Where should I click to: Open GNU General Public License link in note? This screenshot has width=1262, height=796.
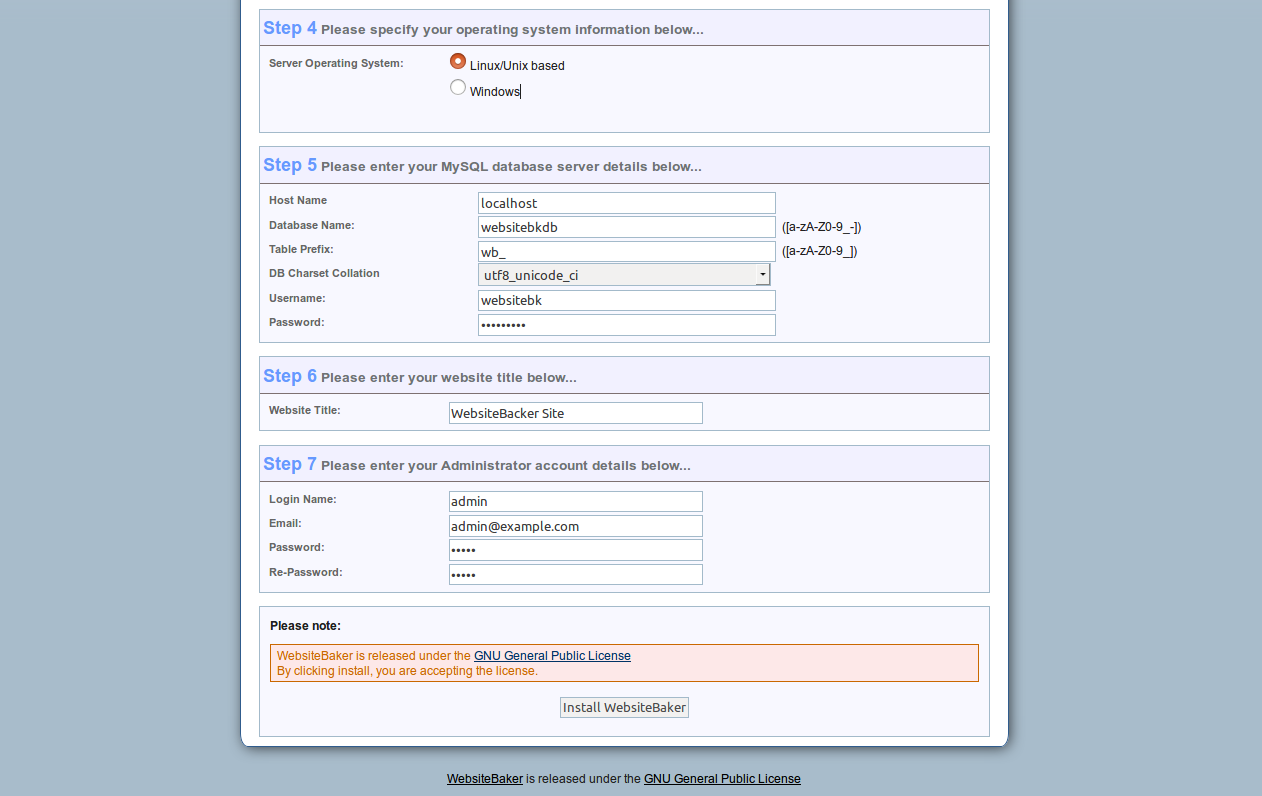(552, 656)
